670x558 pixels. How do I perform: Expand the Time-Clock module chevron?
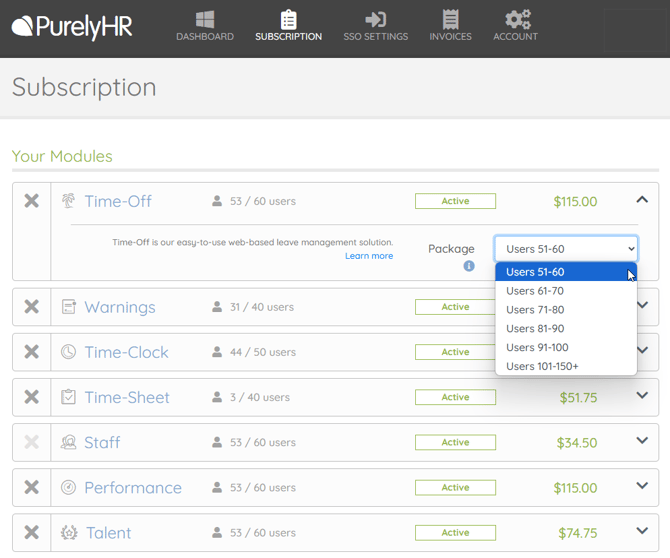coord(643,350)
